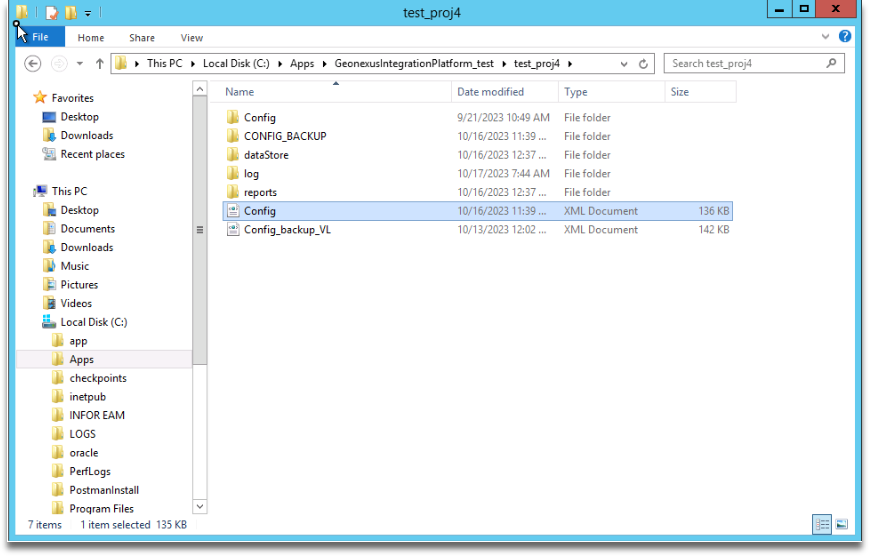Click This PC in the address path
The width and height of the screenshot is (869, 556).
[x=165, y=63]
